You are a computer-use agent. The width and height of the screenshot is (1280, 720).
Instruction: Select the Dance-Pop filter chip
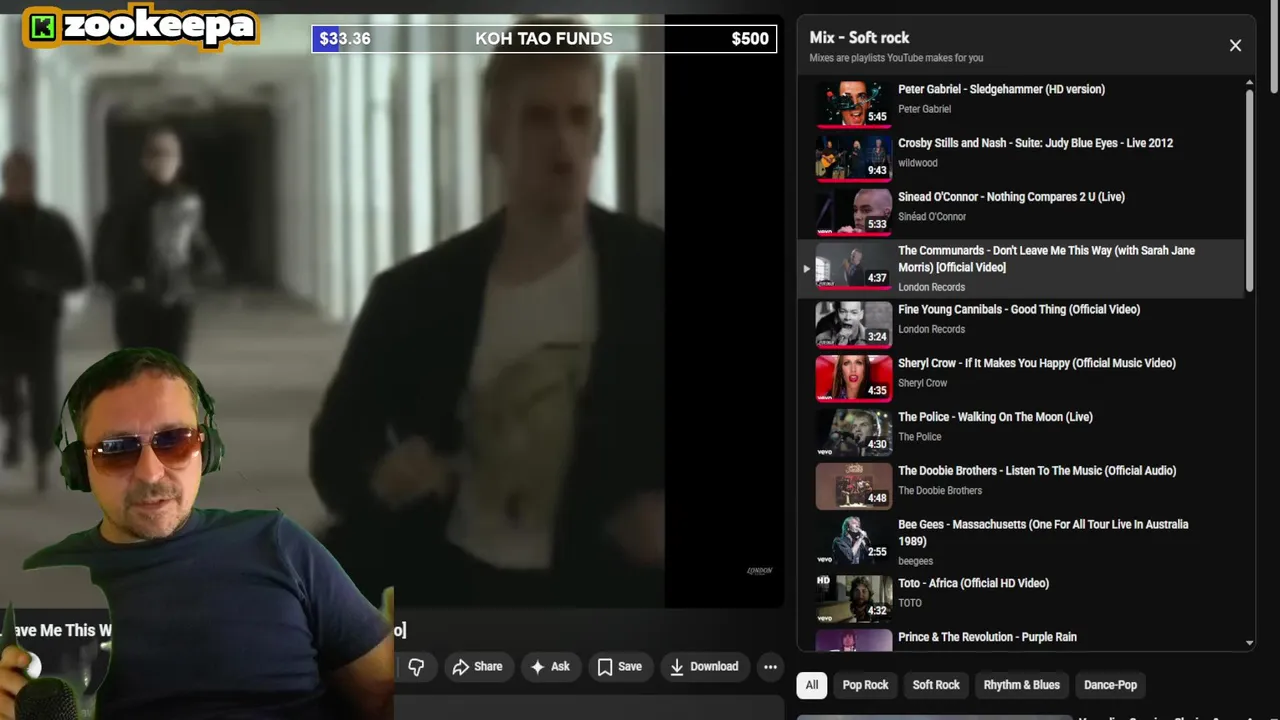1110,685
